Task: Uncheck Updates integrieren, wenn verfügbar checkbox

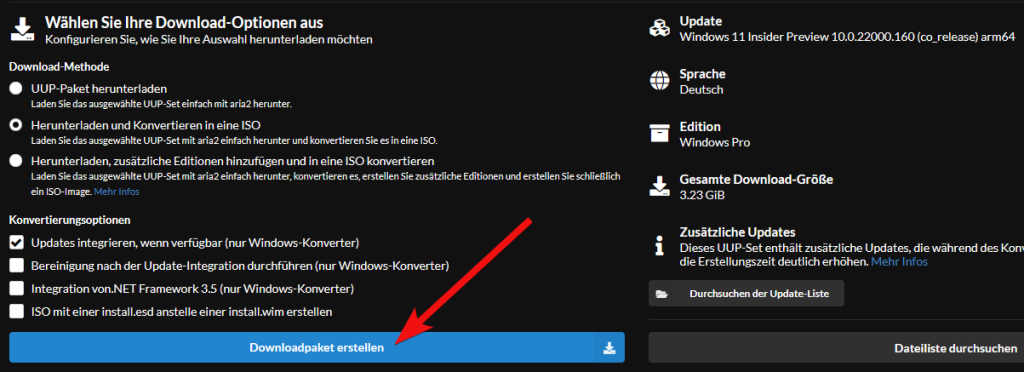Action: [16, 243]
